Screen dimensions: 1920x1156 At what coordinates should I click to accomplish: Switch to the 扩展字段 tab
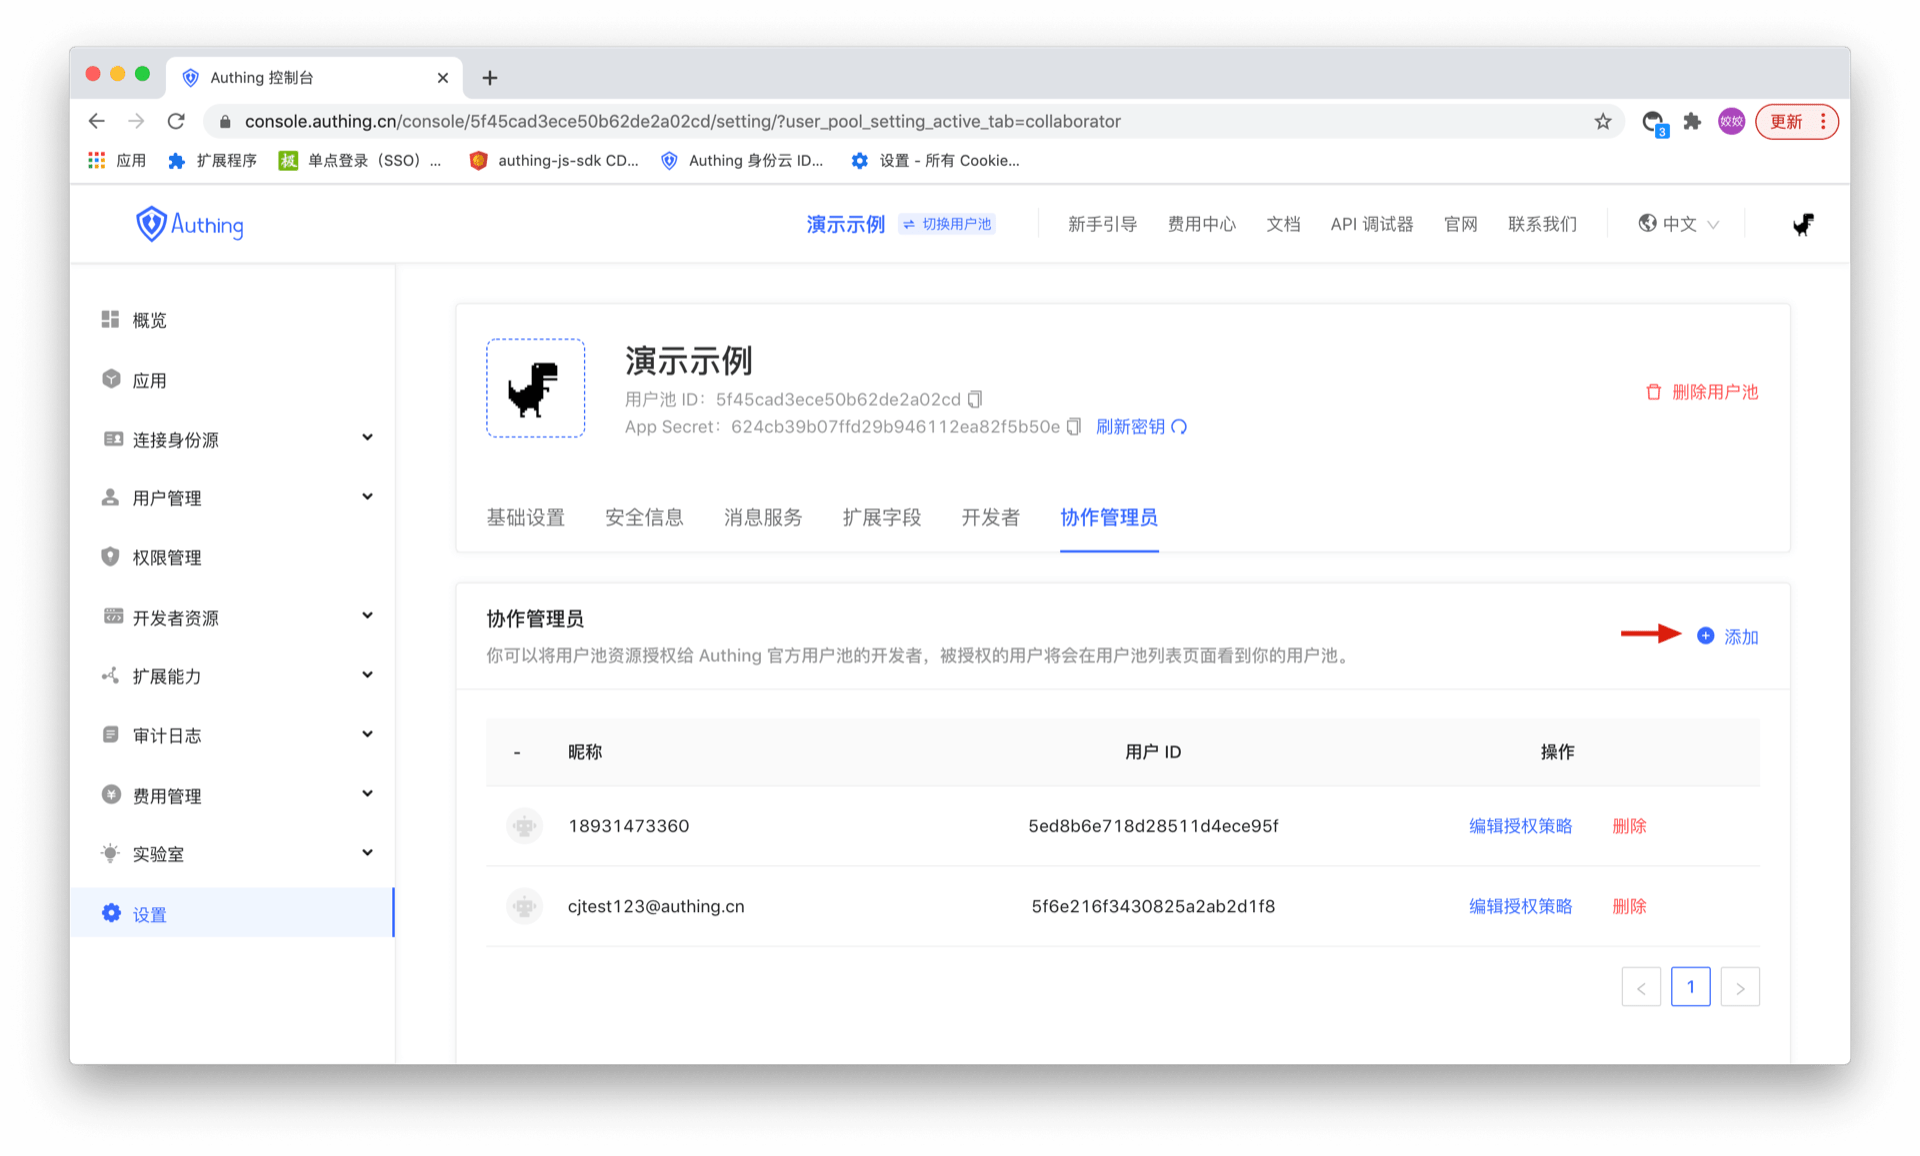[881, 517]
